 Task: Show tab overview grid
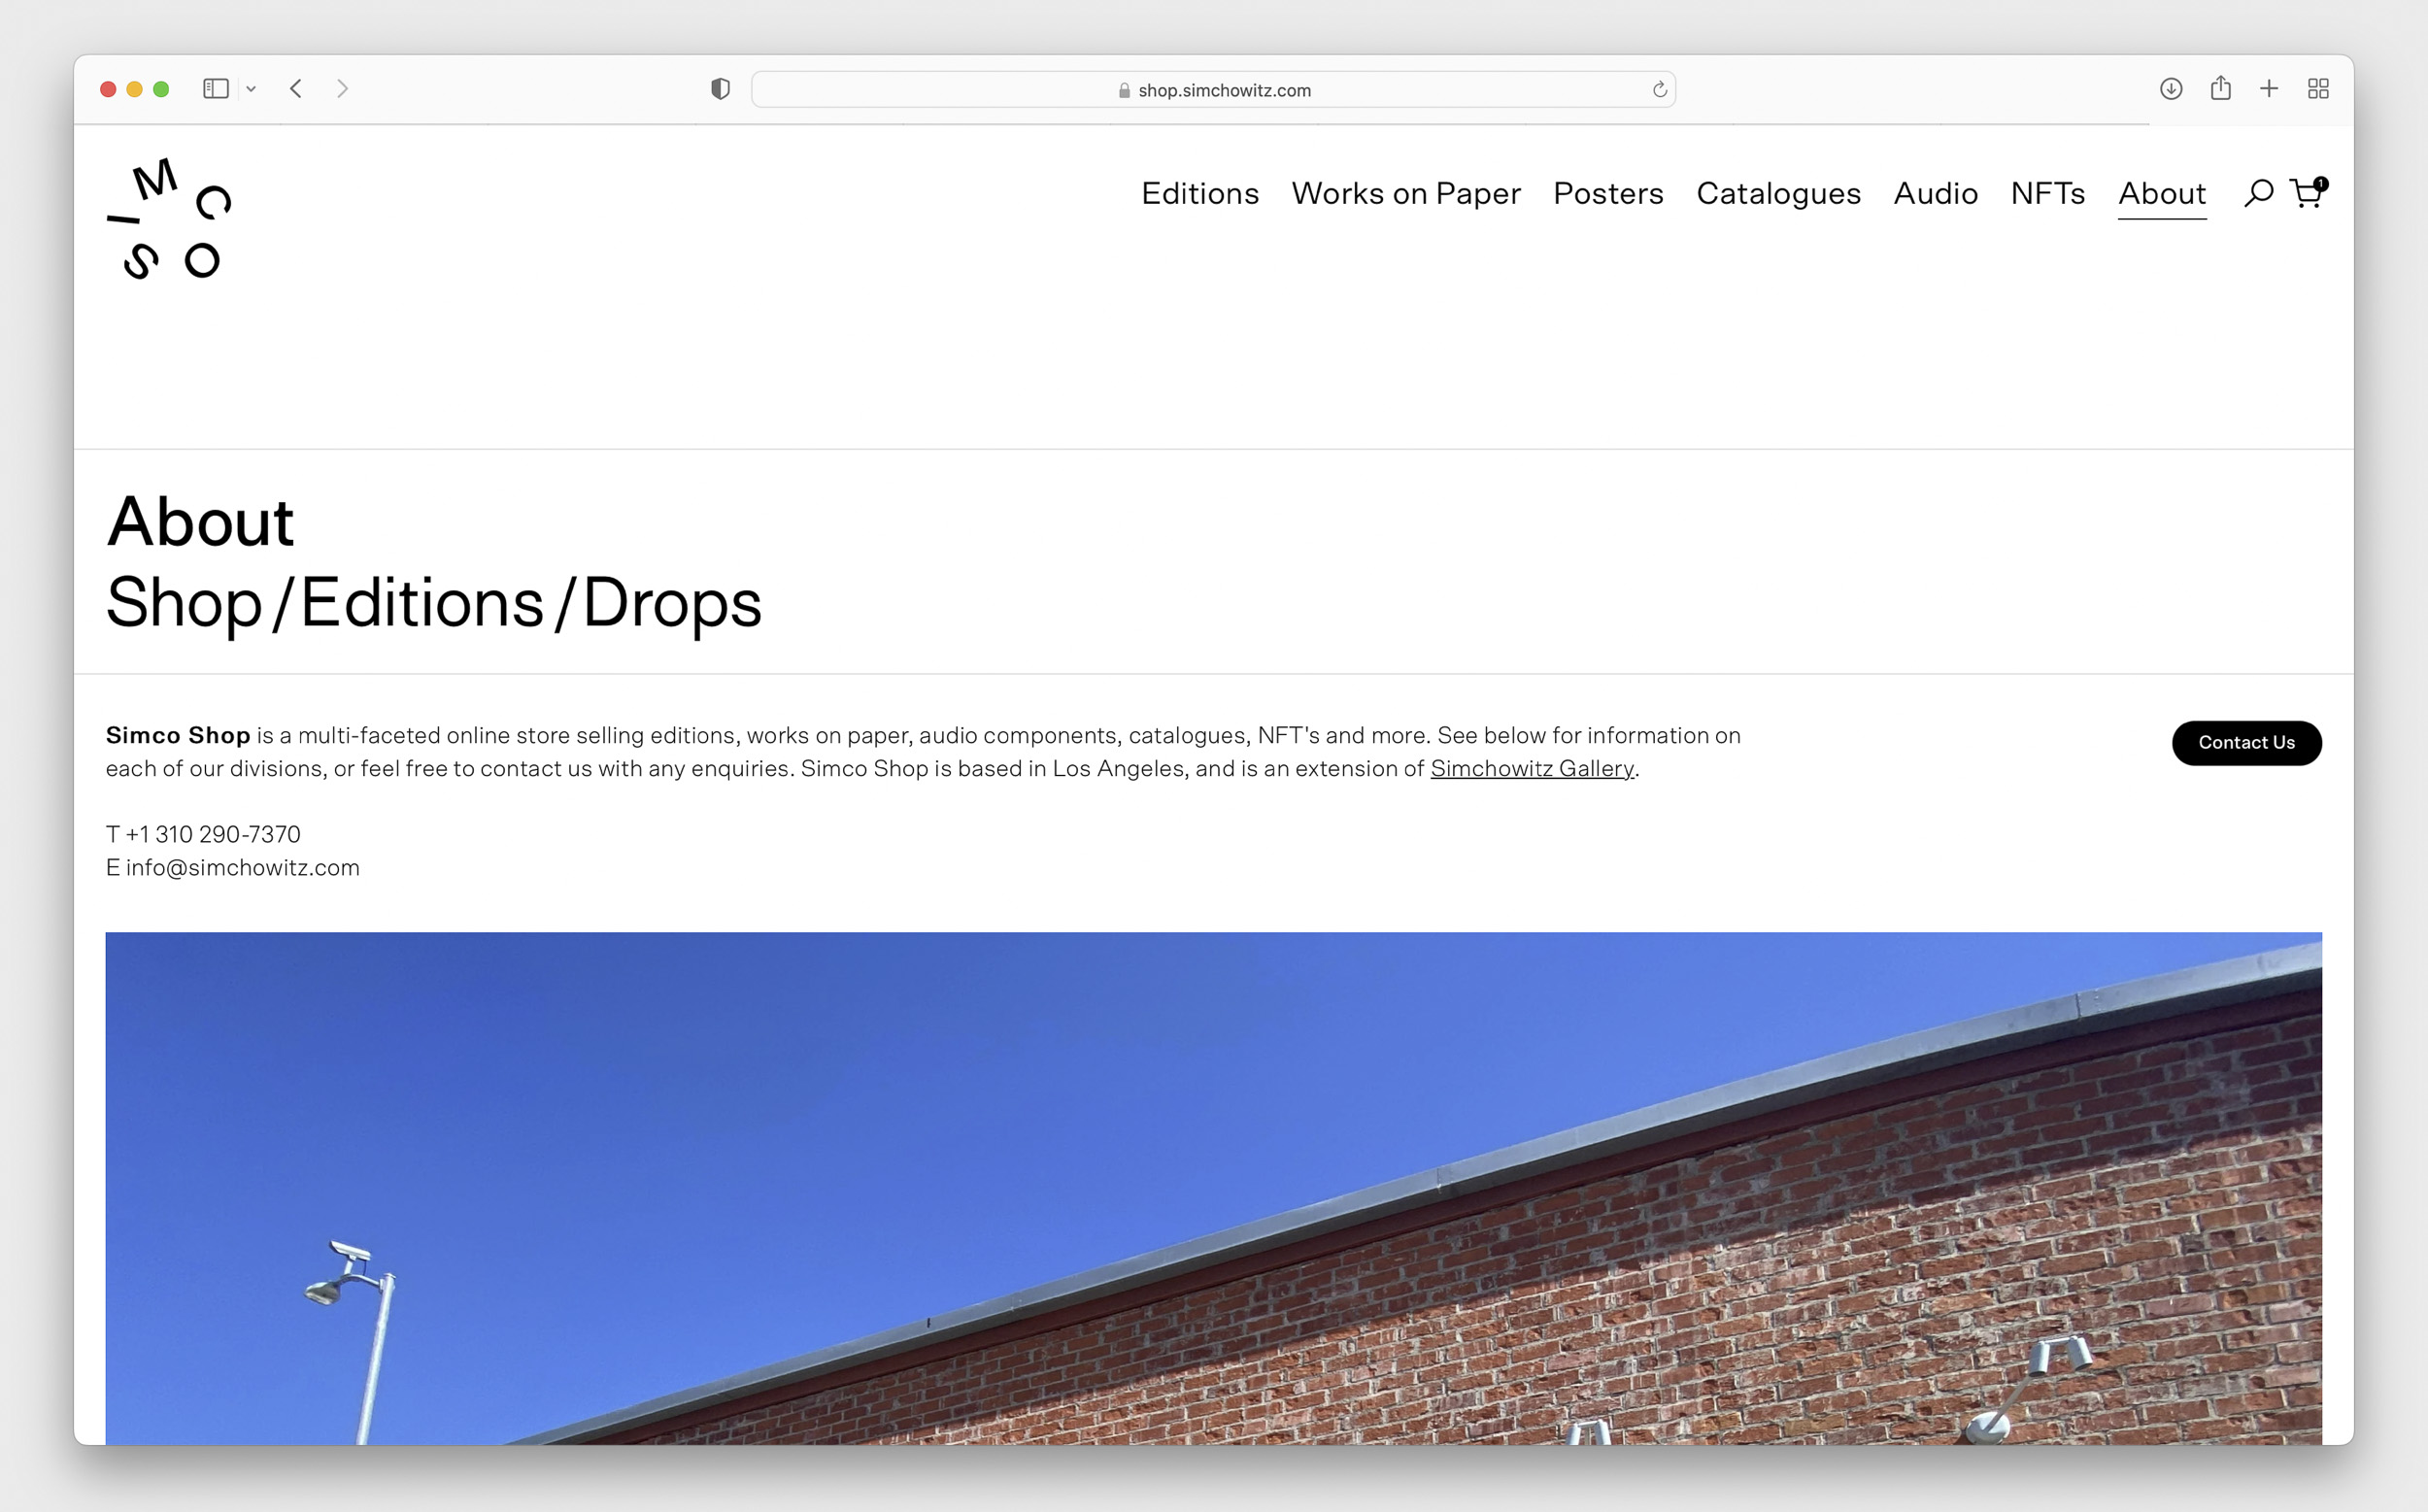click(2318, 89)
